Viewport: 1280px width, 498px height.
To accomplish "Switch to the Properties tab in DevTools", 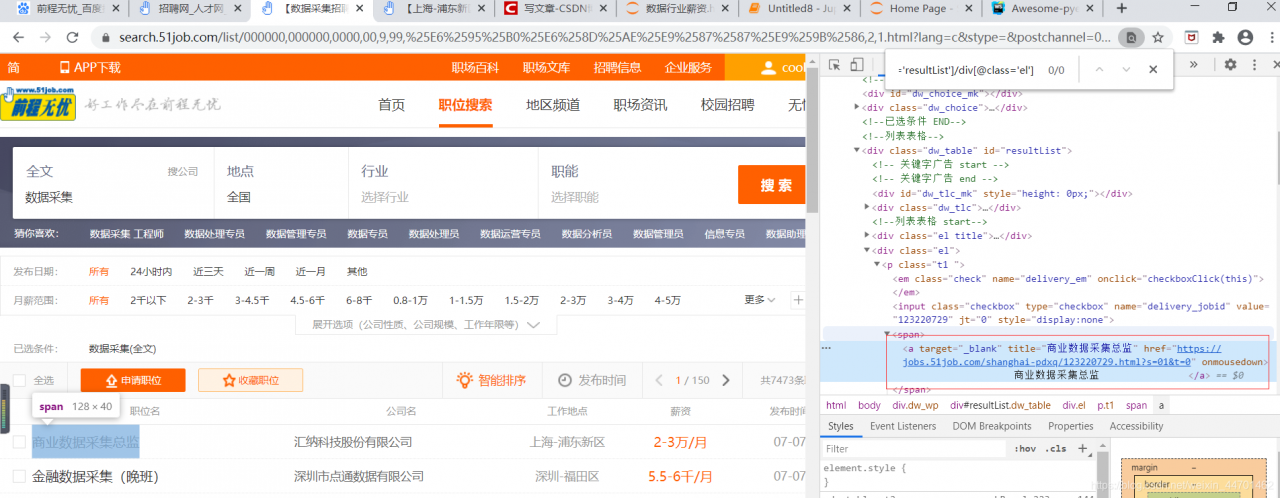I will pos(1071,426).
